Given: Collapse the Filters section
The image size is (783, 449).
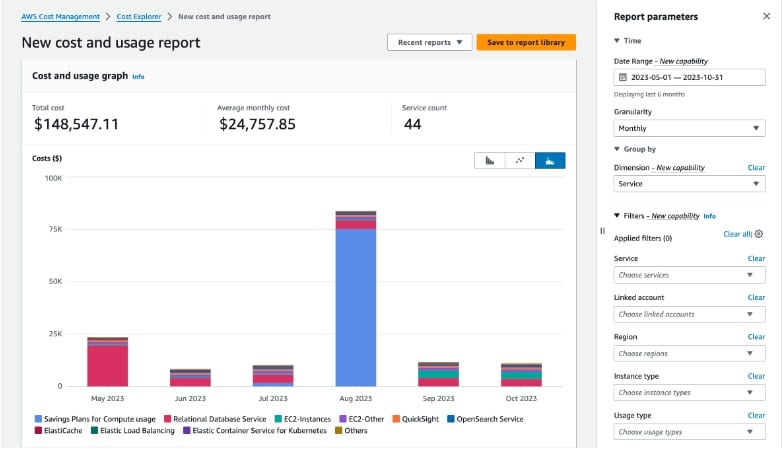Looking at the screenshot, I should click(617, 215).
